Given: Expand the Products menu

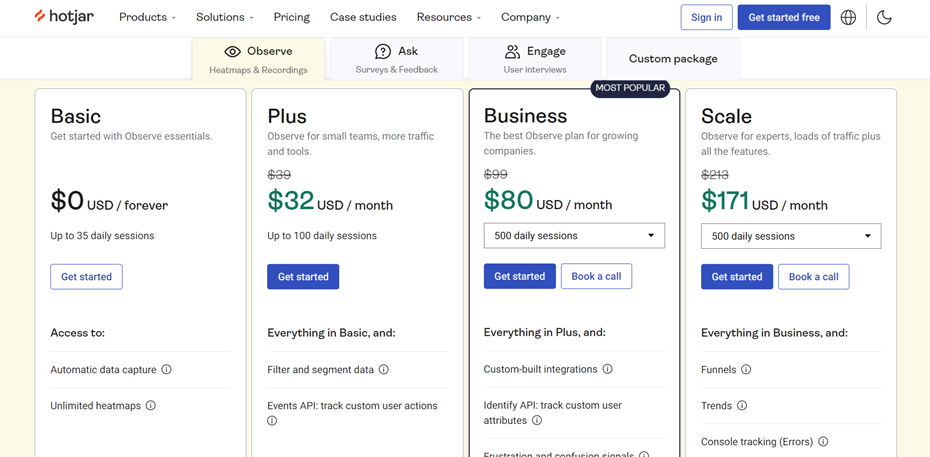Looking at the screenshot, I should pos(148,17).
